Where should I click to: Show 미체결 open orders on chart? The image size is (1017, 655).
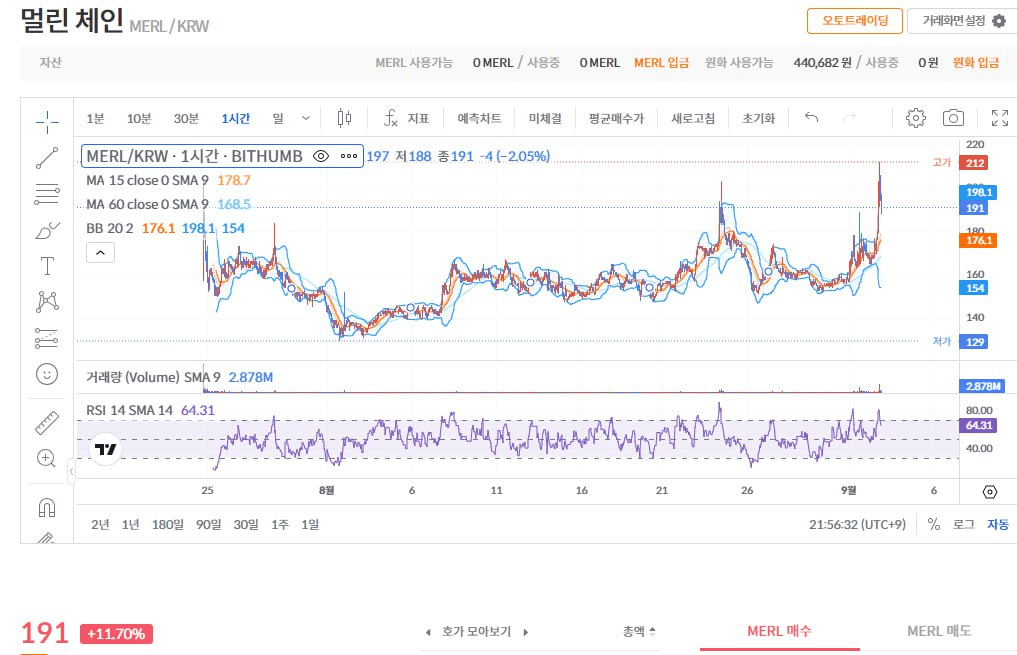(x=545, y=118)
